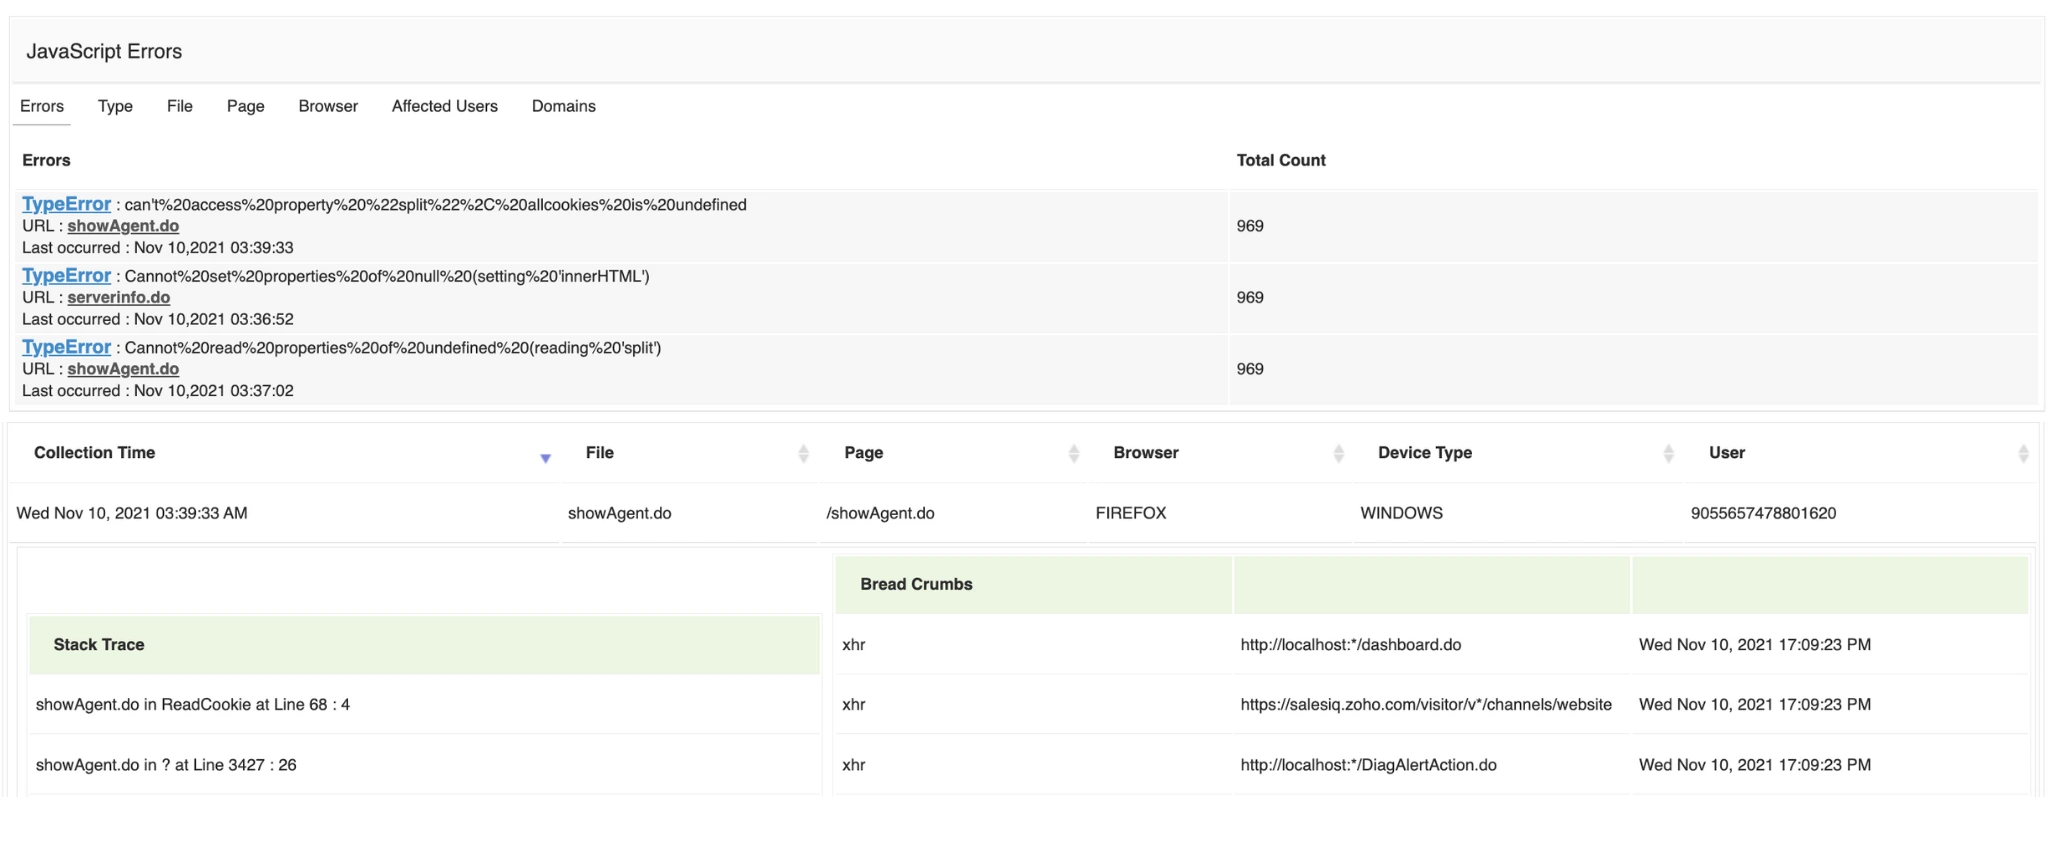This screenshot has width=2048, height=850.
Task: Sort by Collection Time arrow icon
Action: (x=545, y=458)
